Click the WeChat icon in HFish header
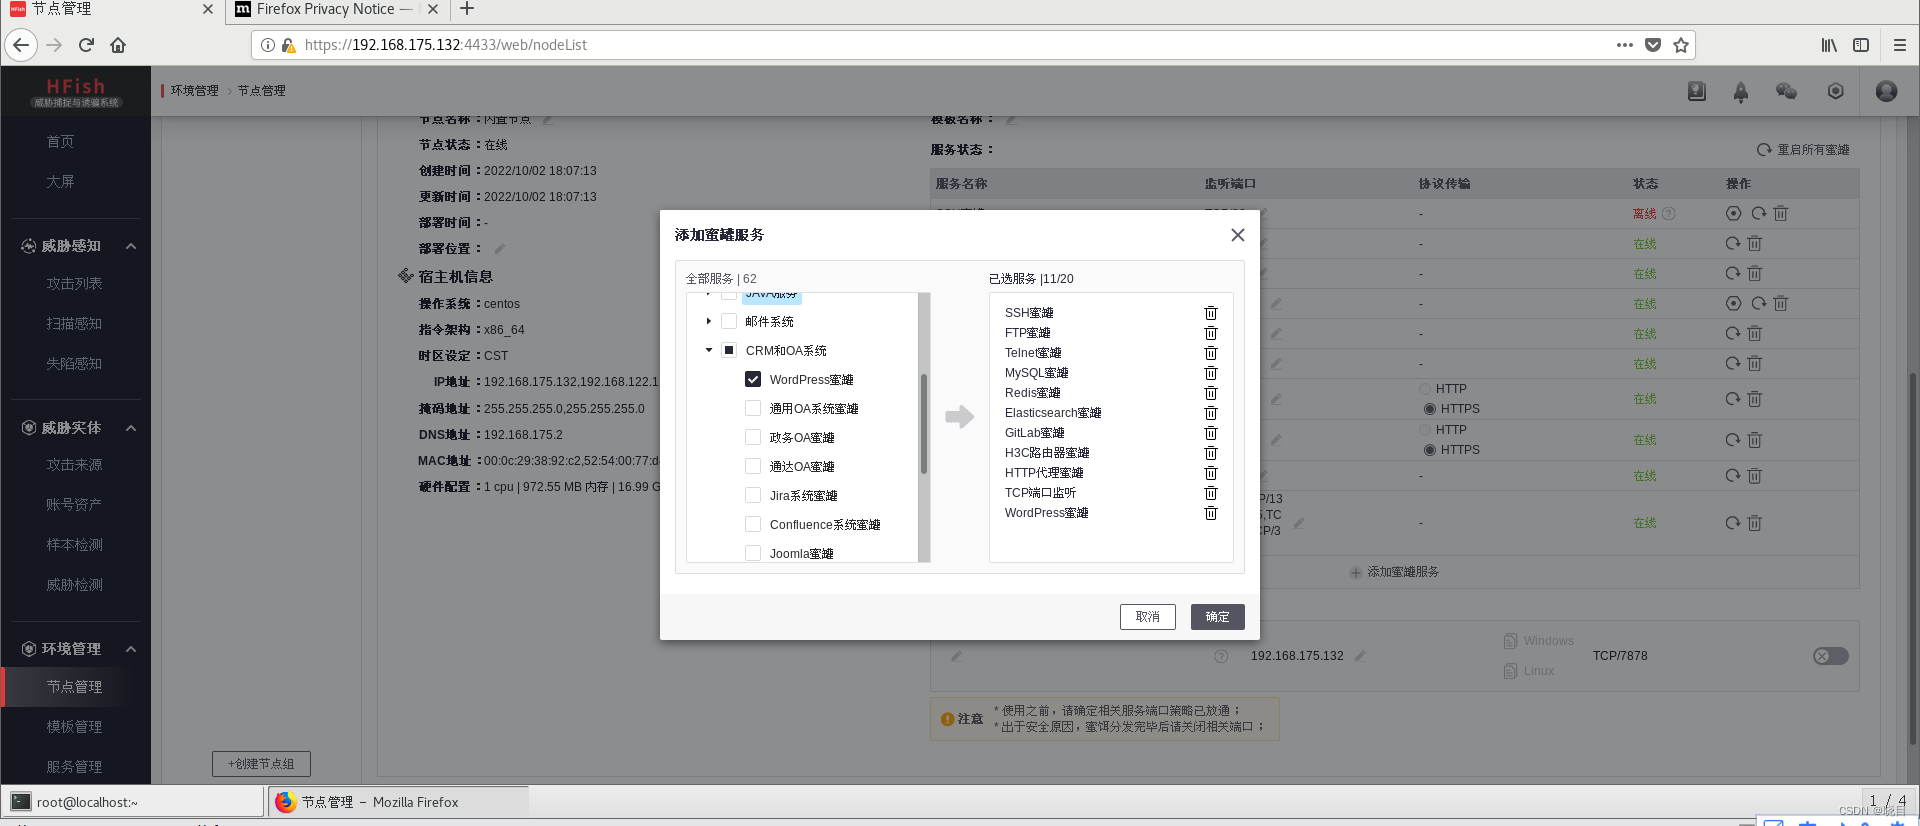The height and width of the screenshot is (826, 1920). tap(1786, 91)
